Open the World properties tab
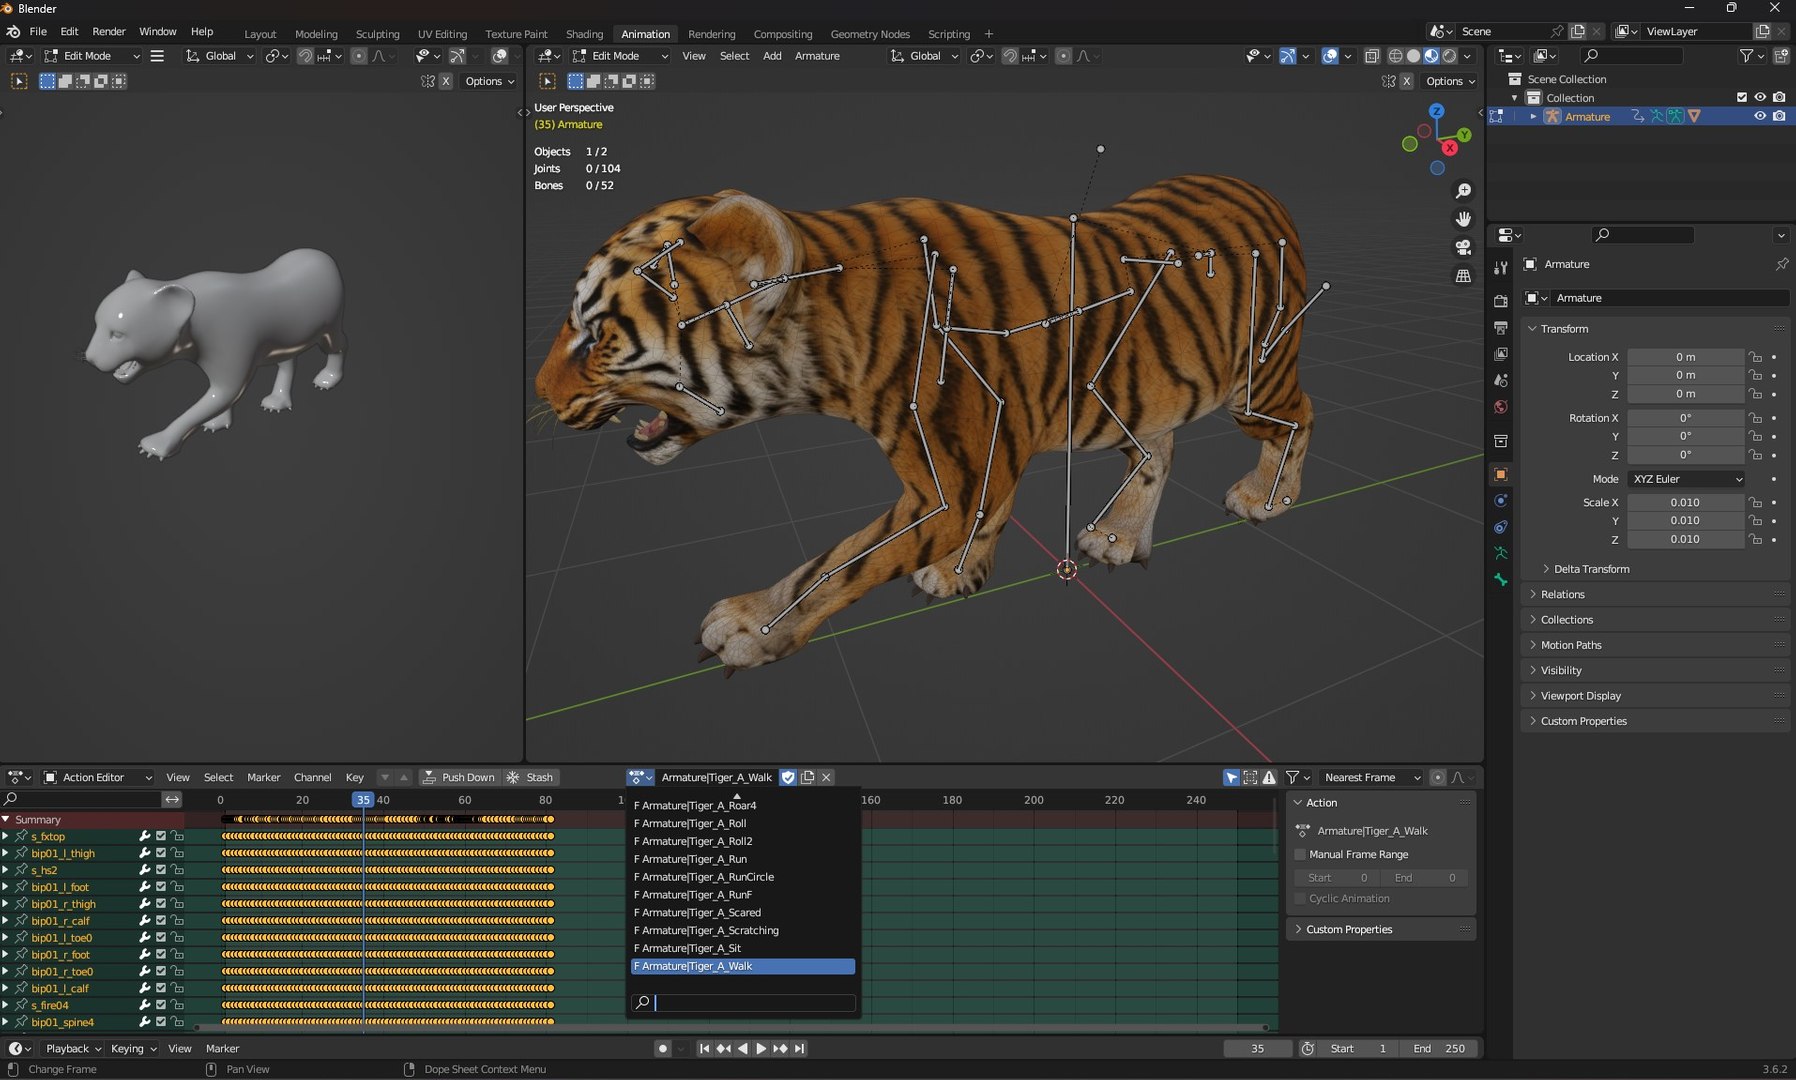 (1500, 407)
